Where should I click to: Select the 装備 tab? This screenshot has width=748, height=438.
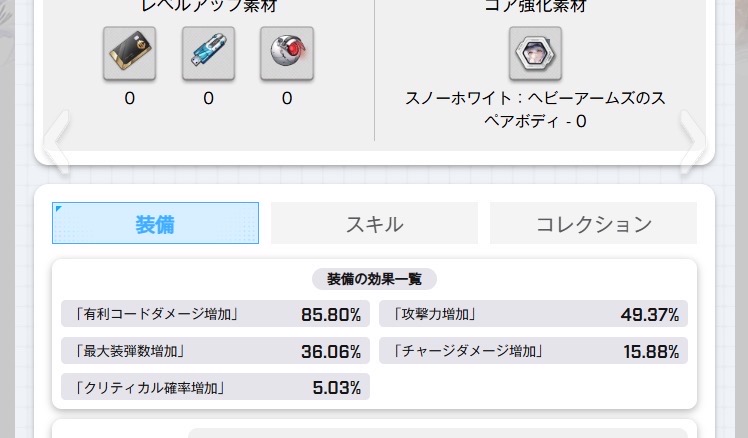coord(155,224)
